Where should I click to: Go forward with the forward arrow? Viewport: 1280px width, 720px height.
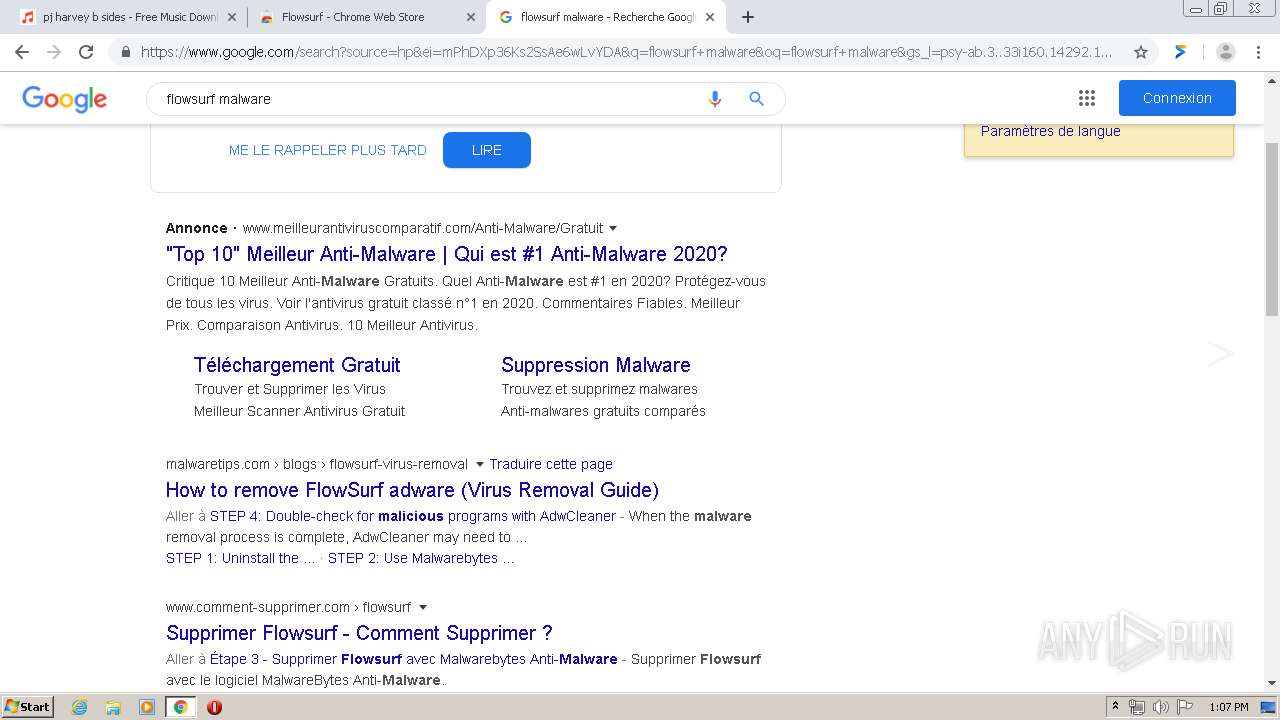[54, 52]
